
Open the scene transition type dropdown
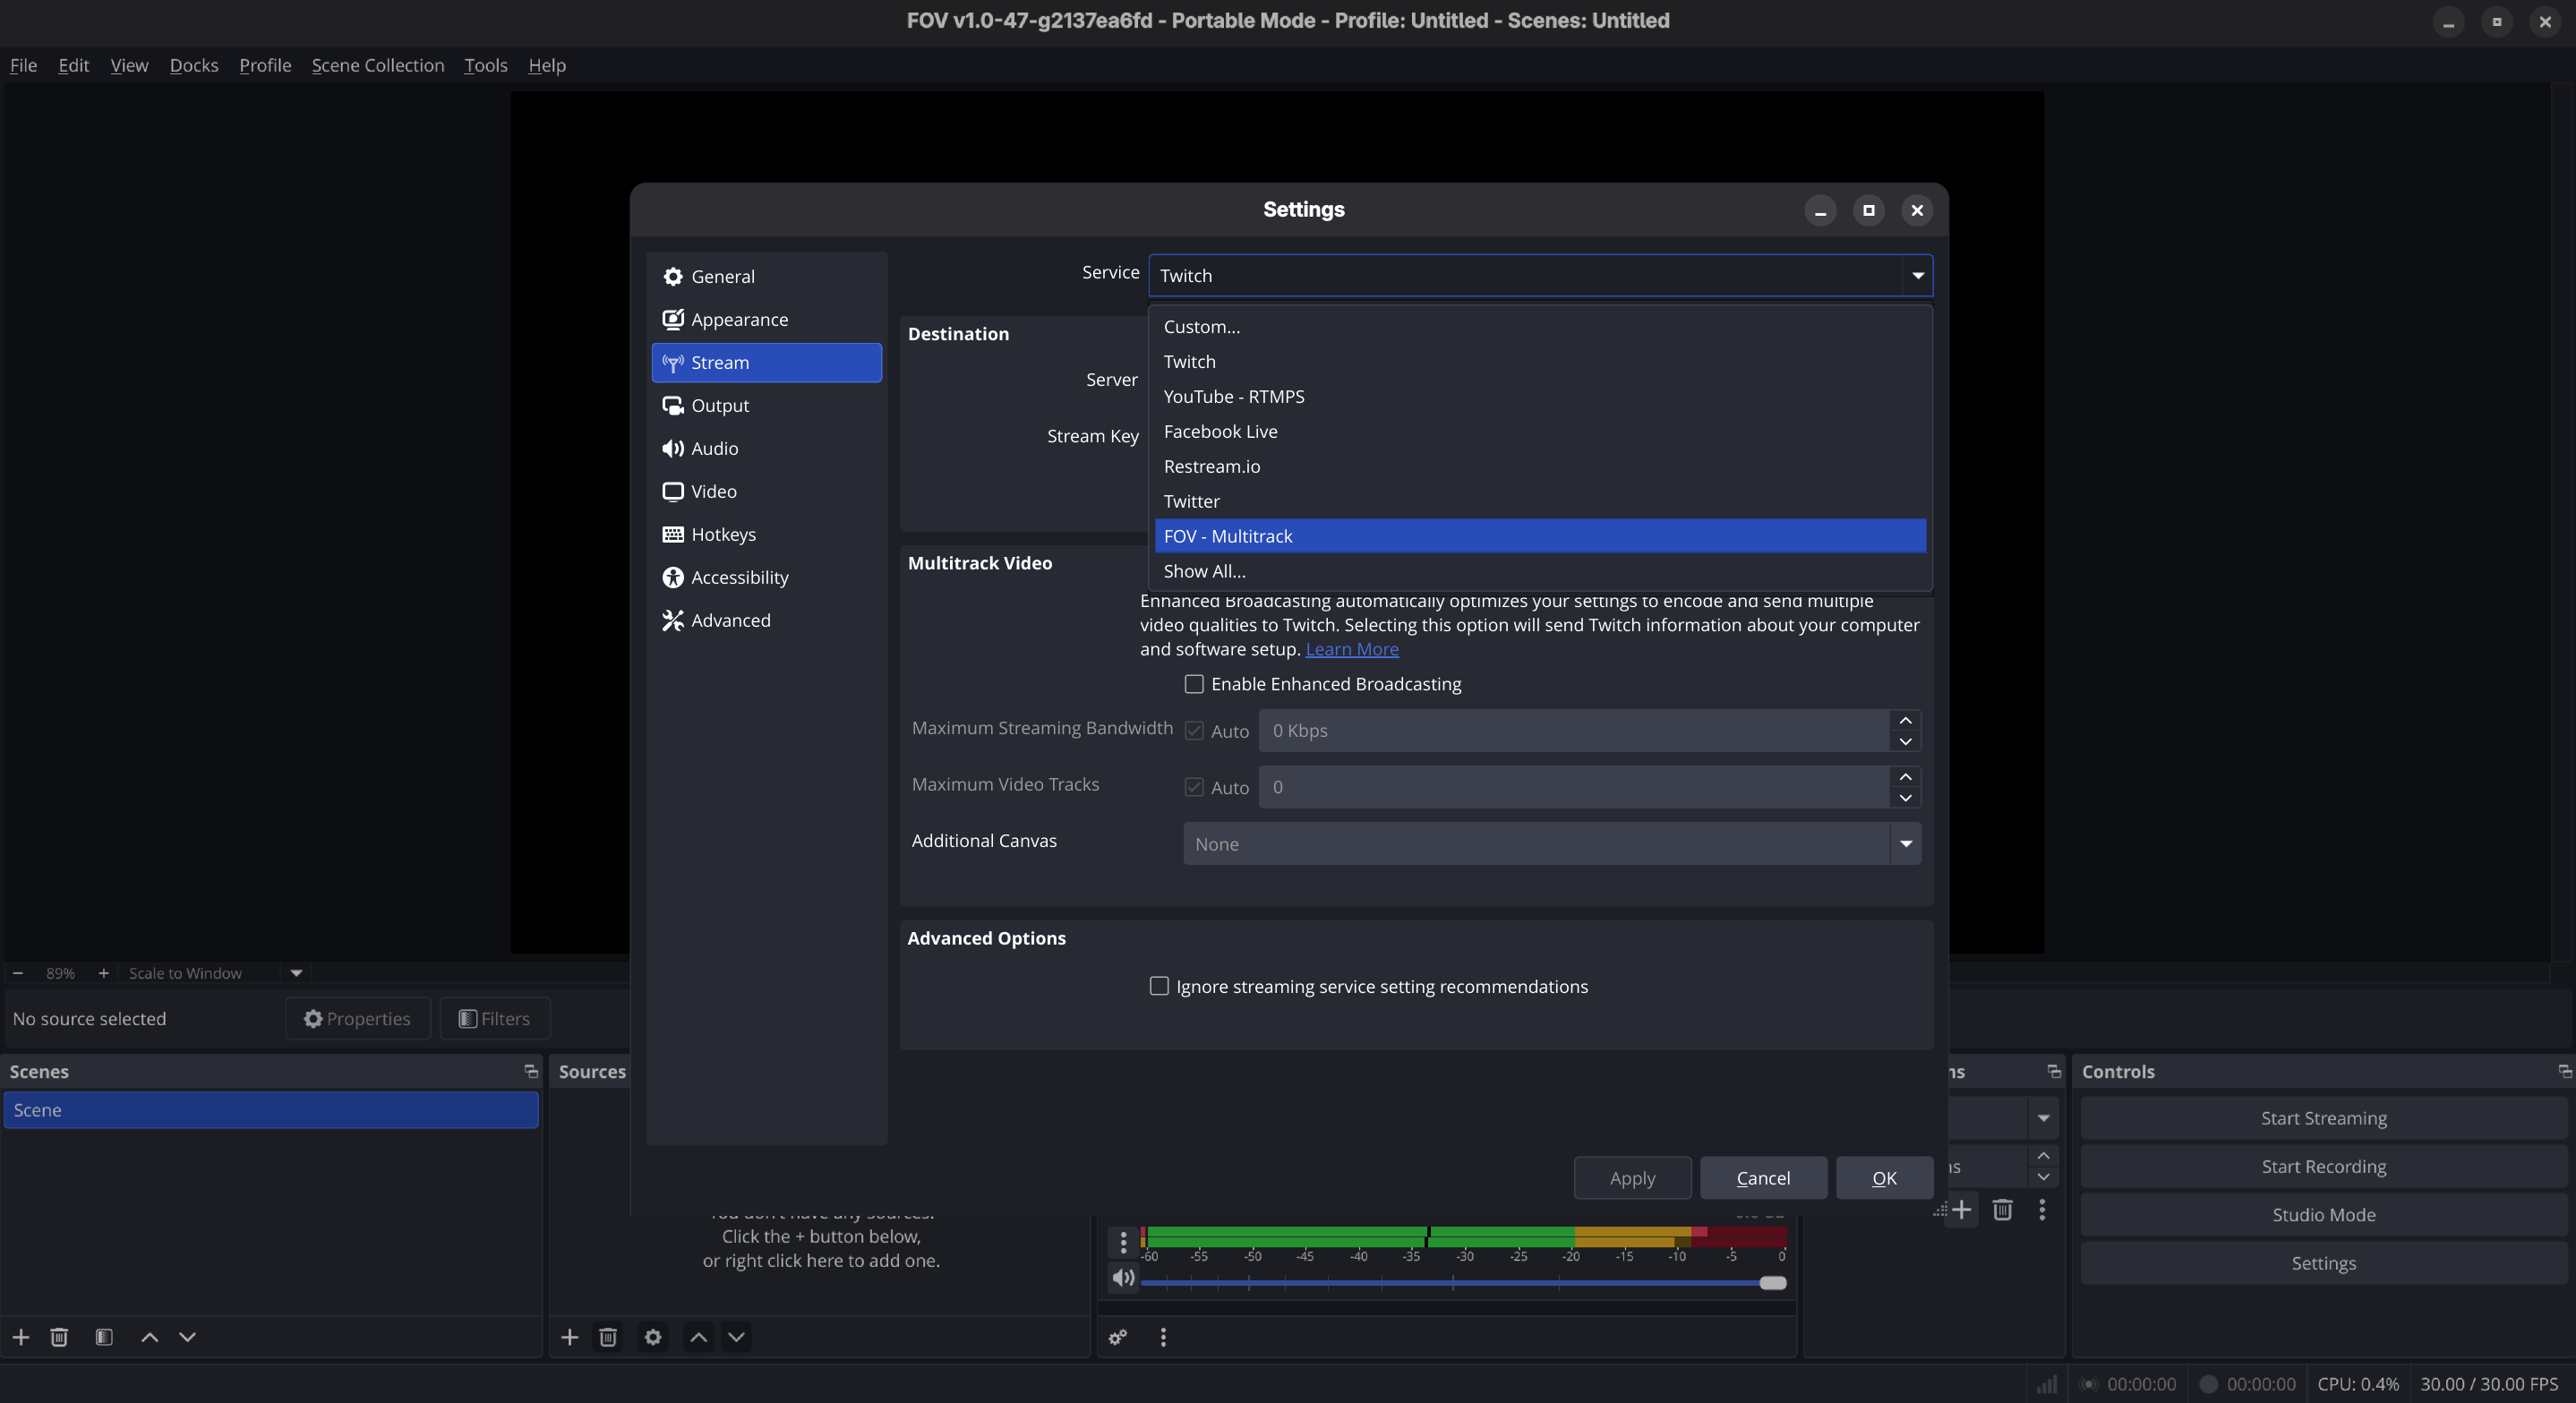(x=2043, y=1118)
